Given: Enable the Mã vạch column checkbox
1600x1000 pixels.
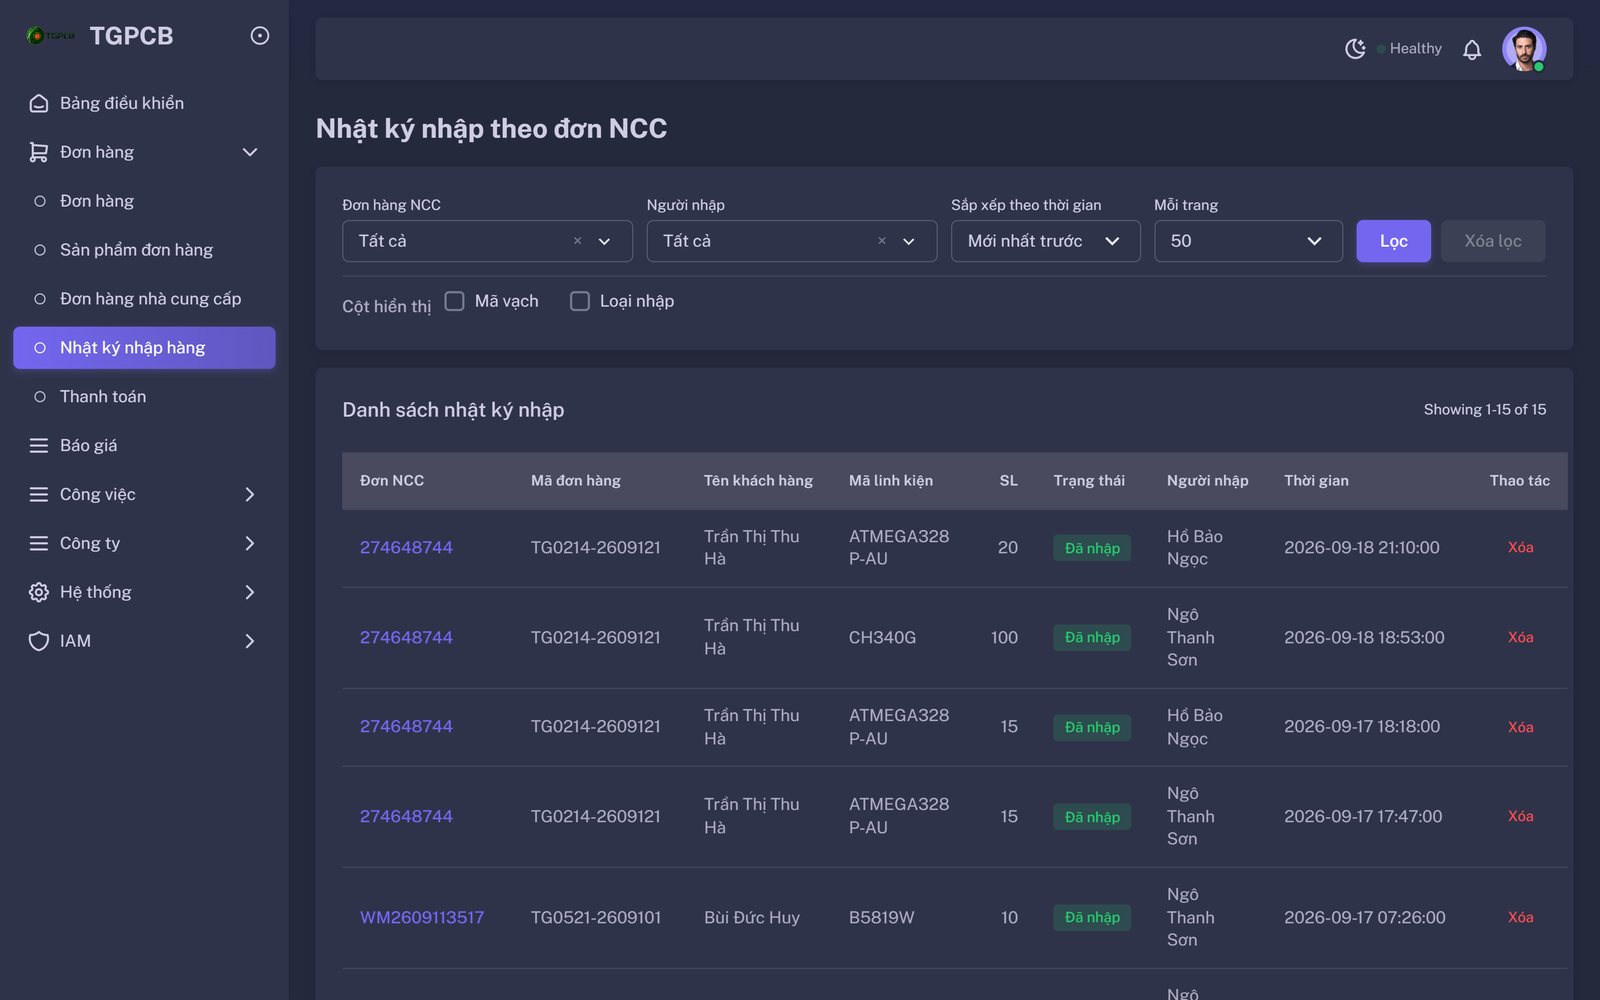Looking at the screenshot, I should click(x=454, y=301).
